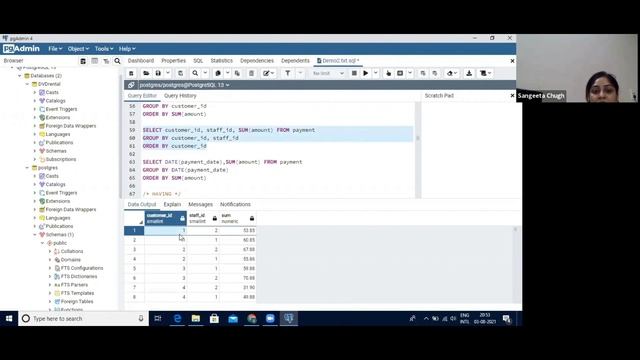Image resolution: width=640 pixels, height=360 pixels.
Task: Open the Save File dropdown arrow
Action: click(168, 73)
